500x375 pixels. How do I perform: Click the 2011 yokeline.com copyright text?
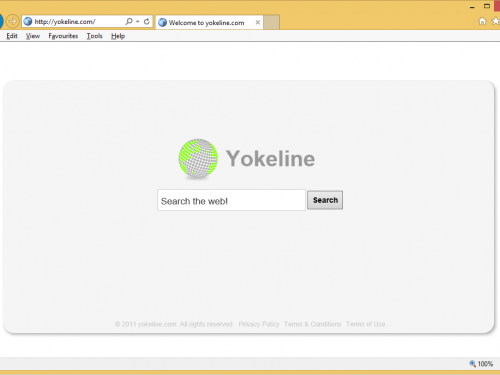174,324
